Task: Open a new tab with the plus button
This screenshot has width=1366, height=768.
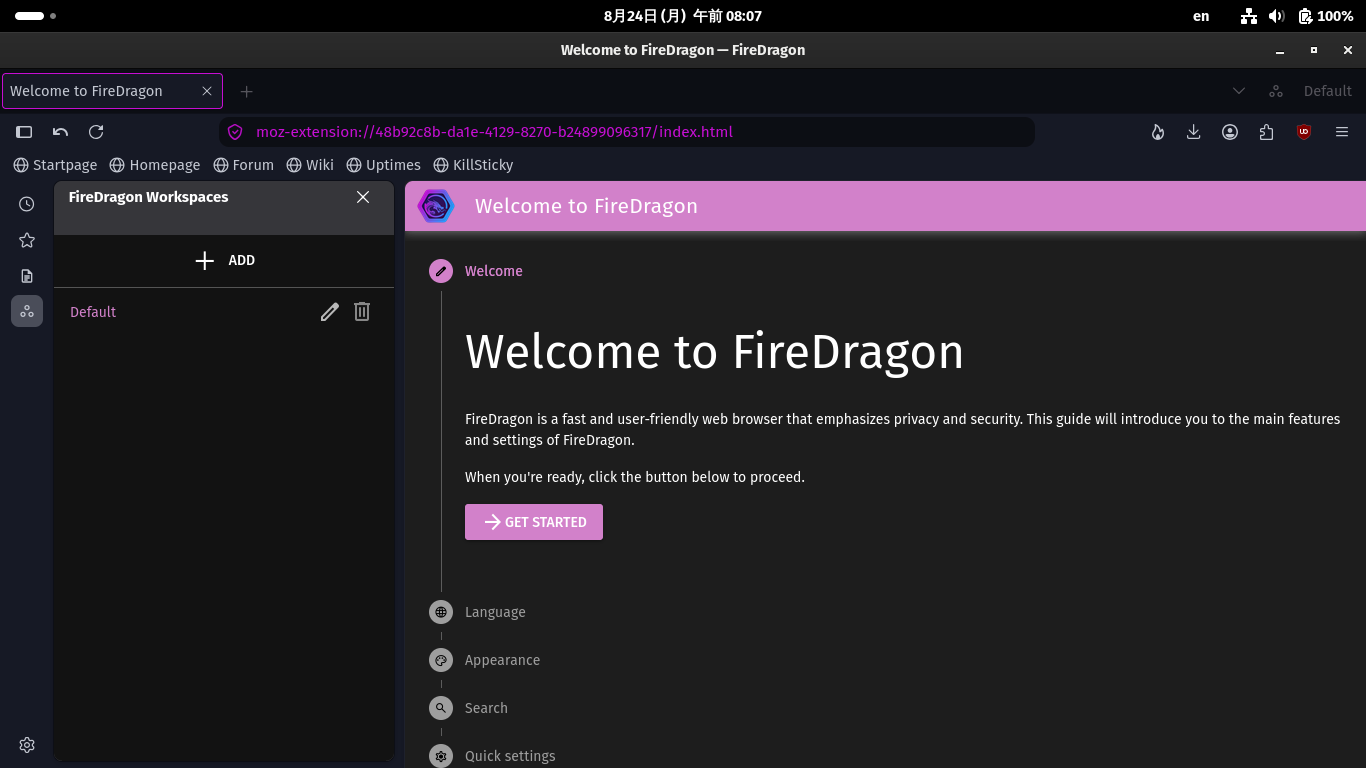Action: (246, 91)
